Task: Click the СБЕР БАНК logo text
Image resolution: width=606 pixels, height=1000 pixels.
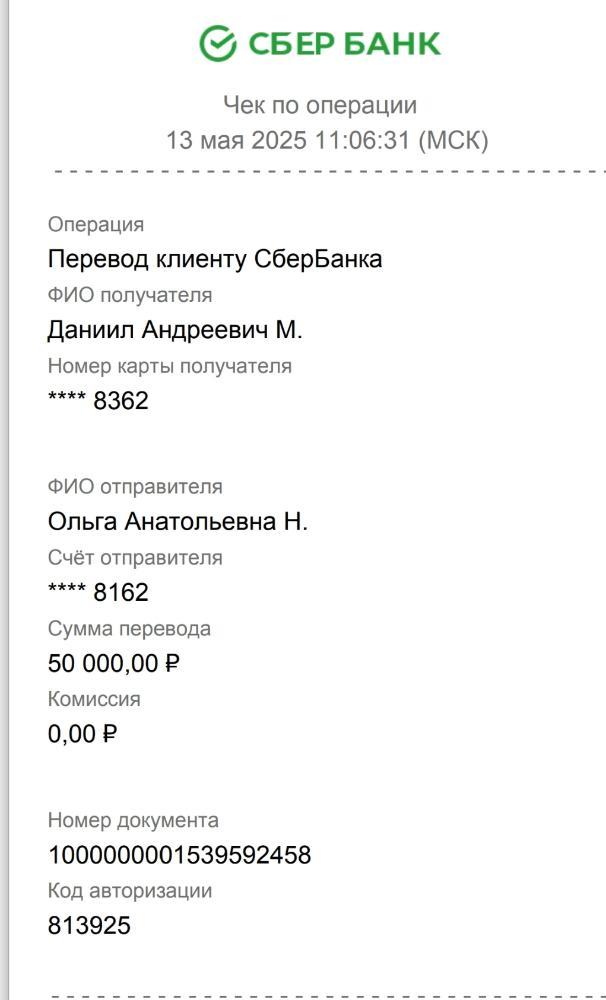Action: pyautogui.click(x=344, y=44)
